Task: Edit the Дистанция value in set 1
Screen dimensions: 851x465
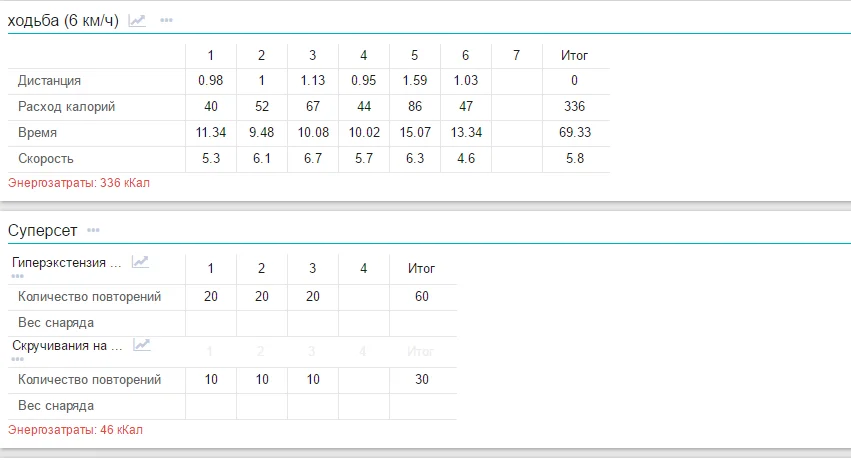Action: coord(210,81)
